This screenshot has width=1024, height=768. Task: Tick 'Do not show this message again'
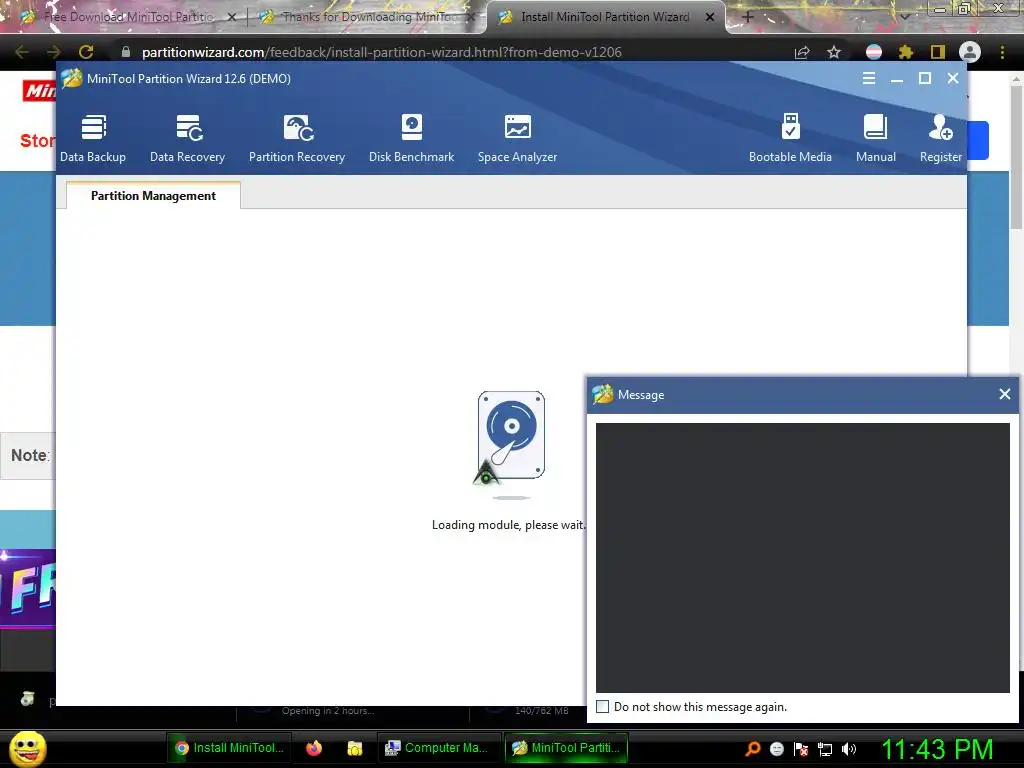pyautogui.click(x=603, y=707)
